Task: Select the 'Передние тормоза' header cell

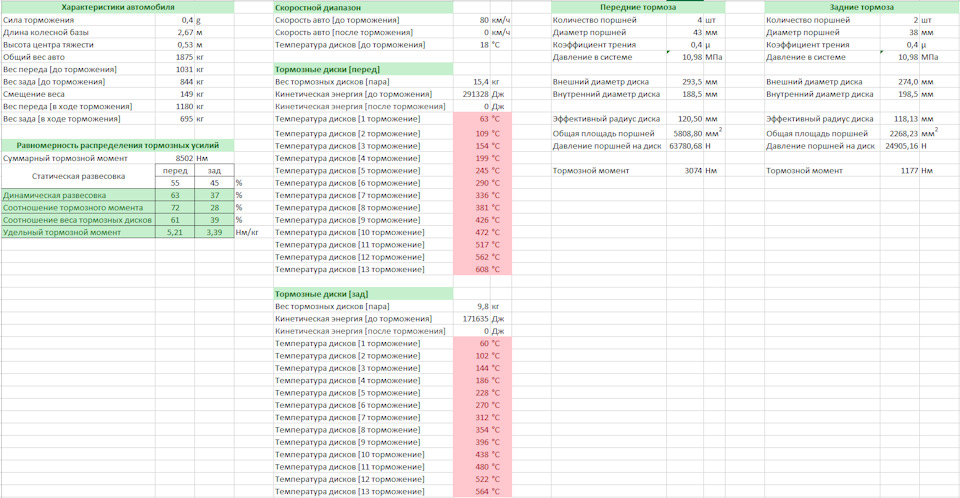Action: pyautogui.click(x=638, y=7)
